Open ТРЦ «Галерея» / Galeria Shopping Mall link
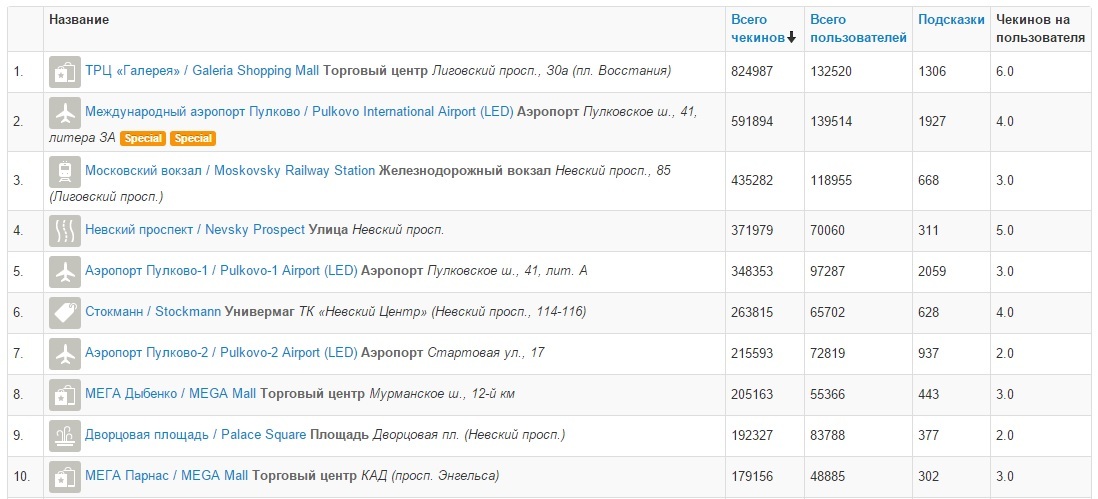1098x499 pixels. (202, 71)
